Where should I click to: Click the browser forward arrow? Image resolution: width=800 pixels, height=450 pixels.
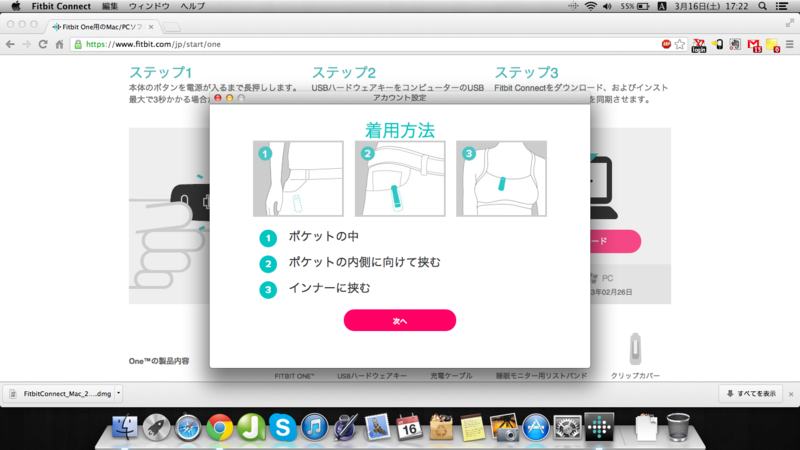click(27, 44)
